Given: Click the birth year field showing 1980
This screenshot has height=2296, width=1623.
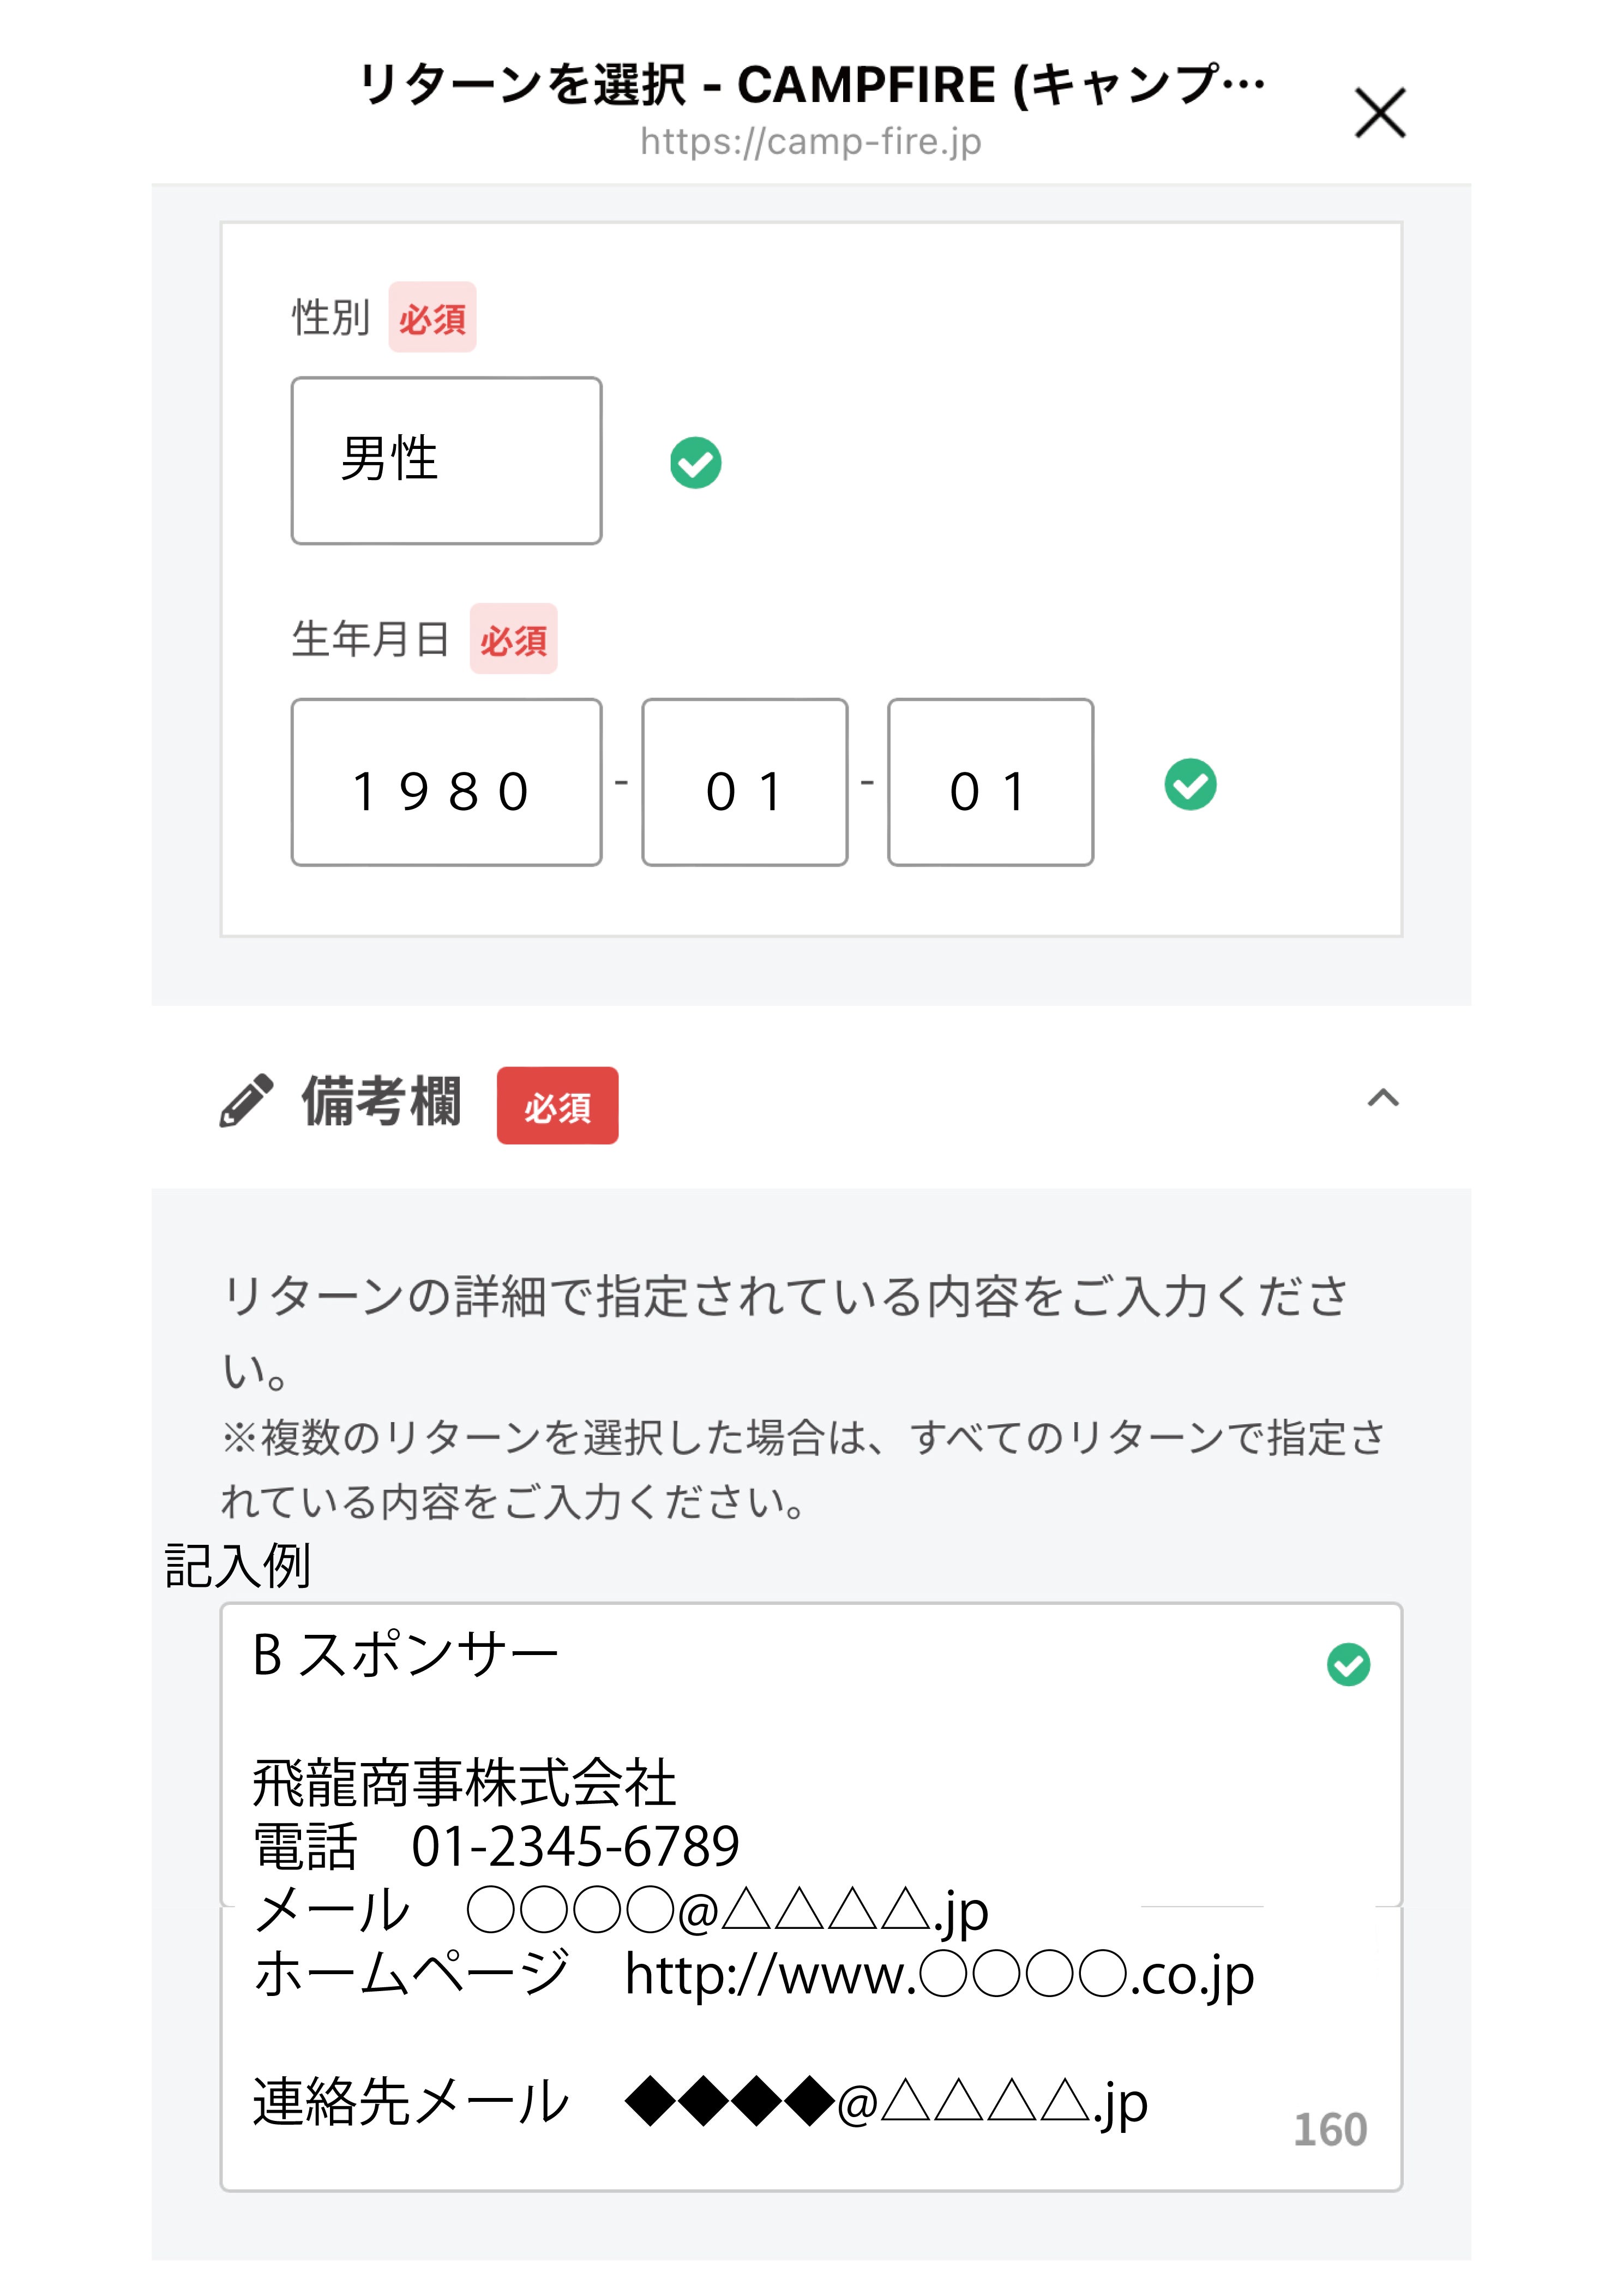Looking at the screenshot, I should [x=446, y=783].
